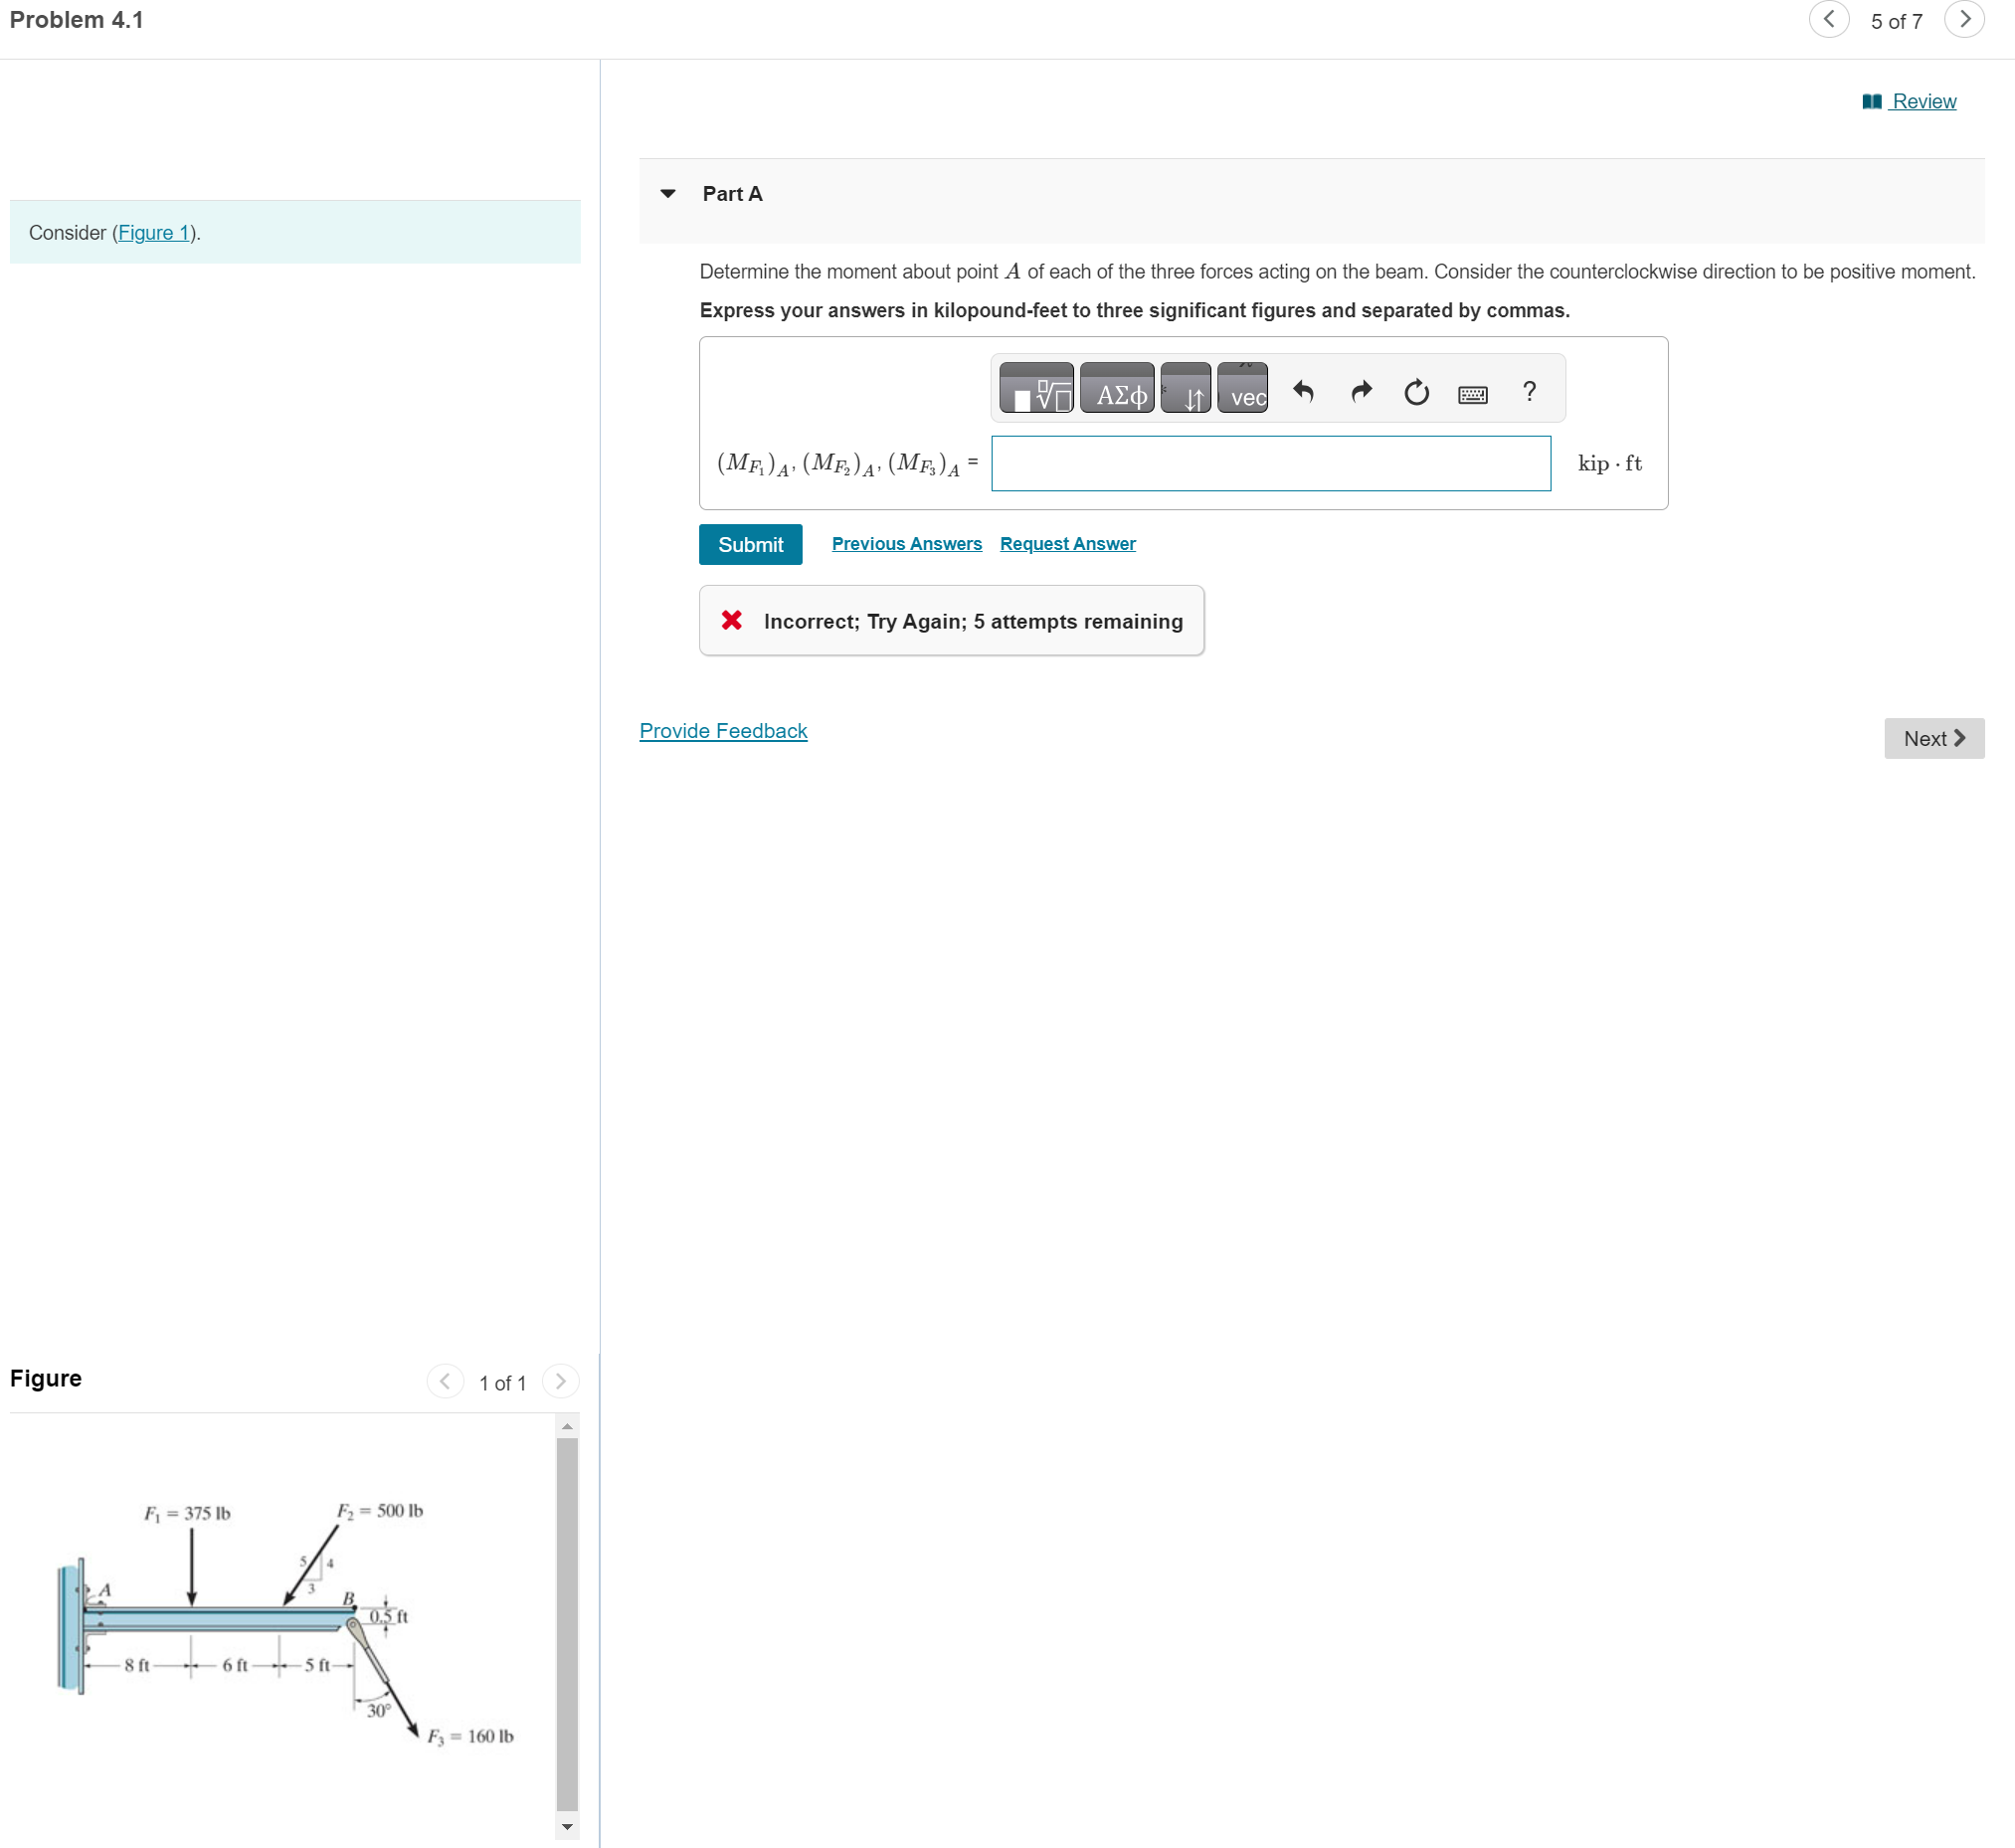The image size is (2015, 1848).
Task: Reset the answer box with the circular arrow
Action: (x=1416, y=391)
